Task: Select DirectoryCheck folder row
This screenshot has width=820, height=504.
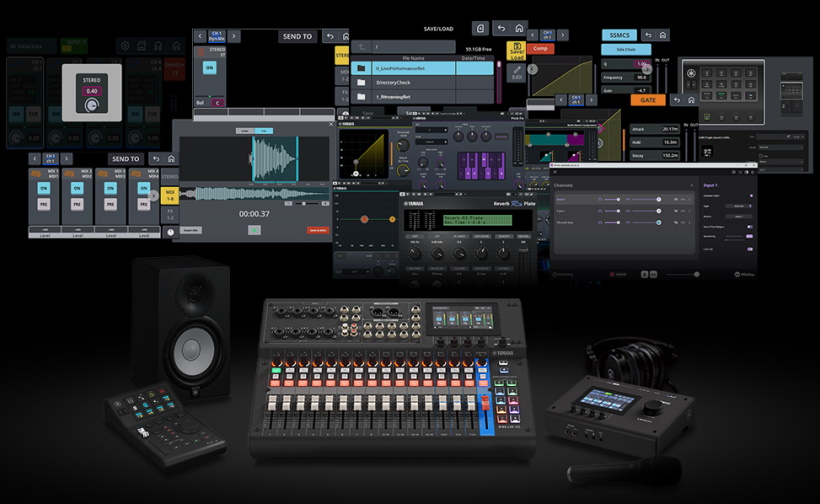Action: coord(422,83)
